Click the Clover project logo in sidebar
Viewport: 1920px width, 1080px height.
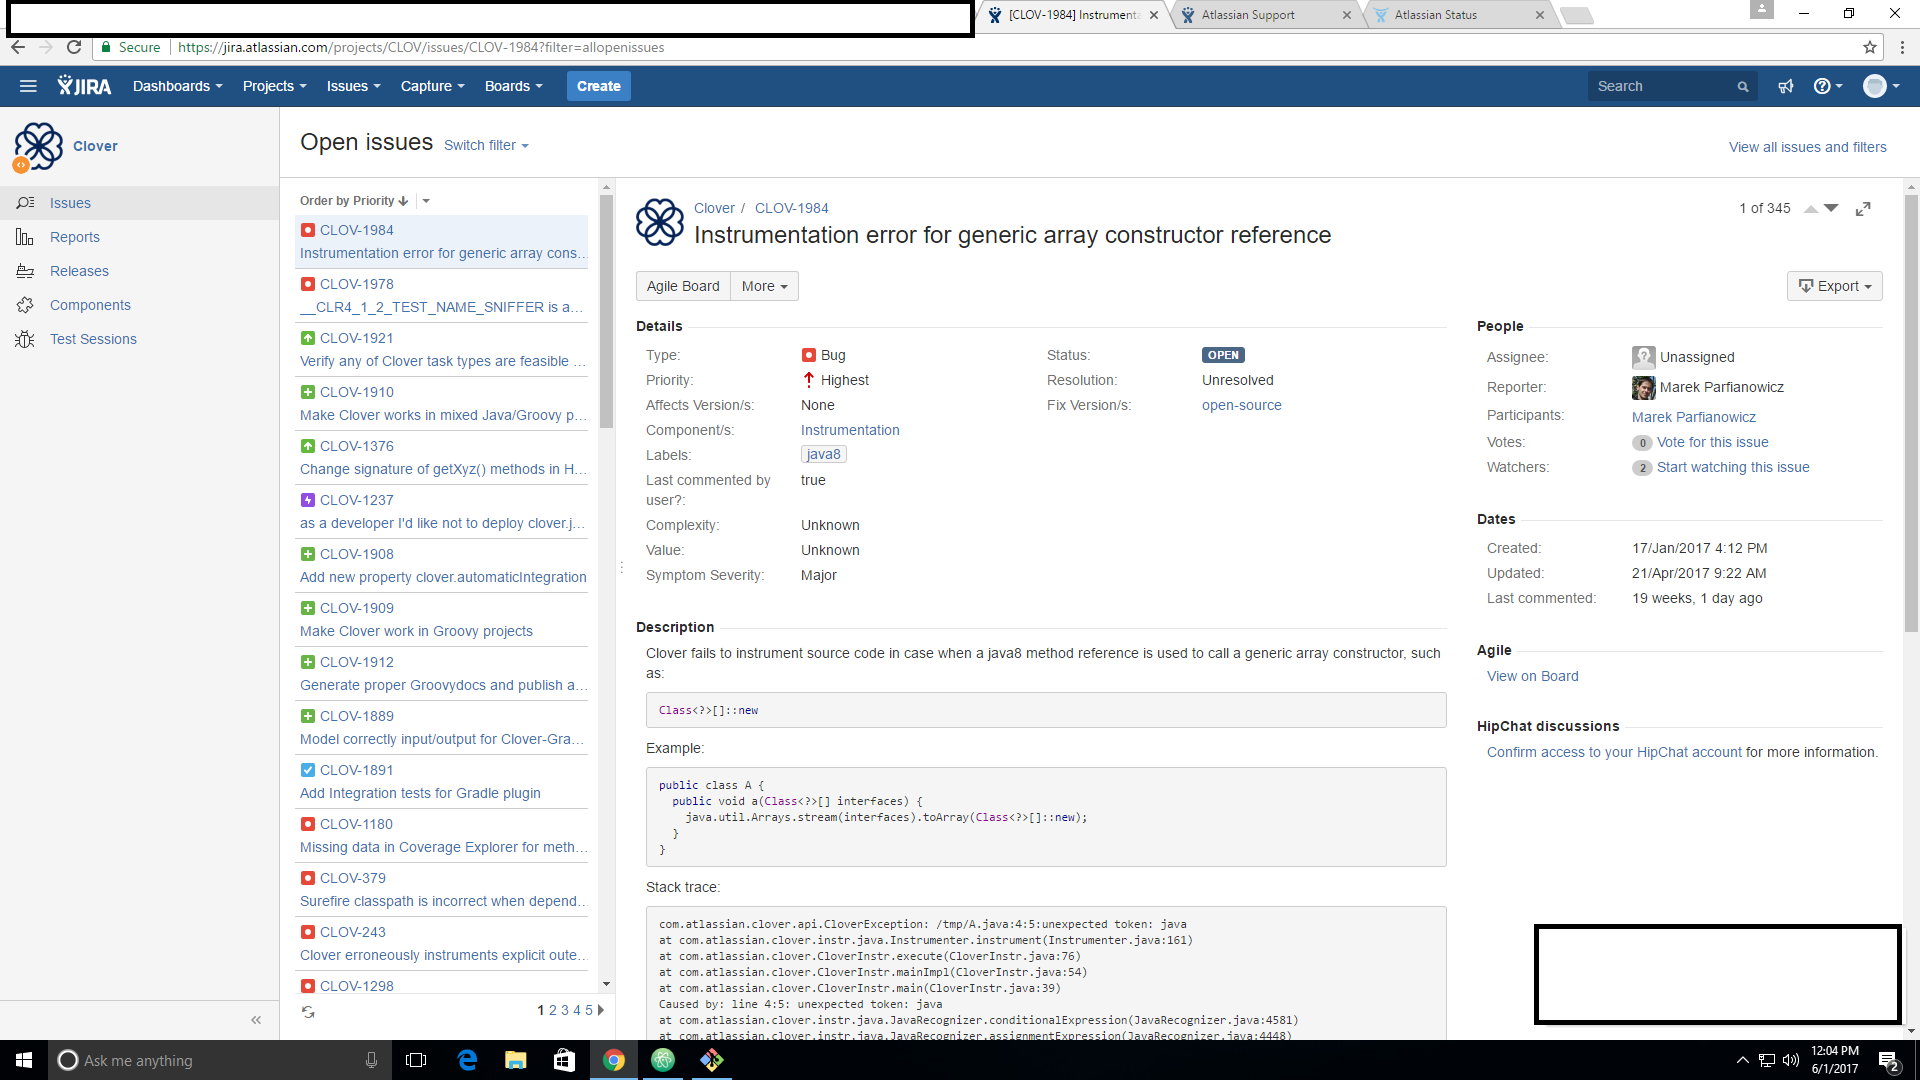click(x=38, y=146)
